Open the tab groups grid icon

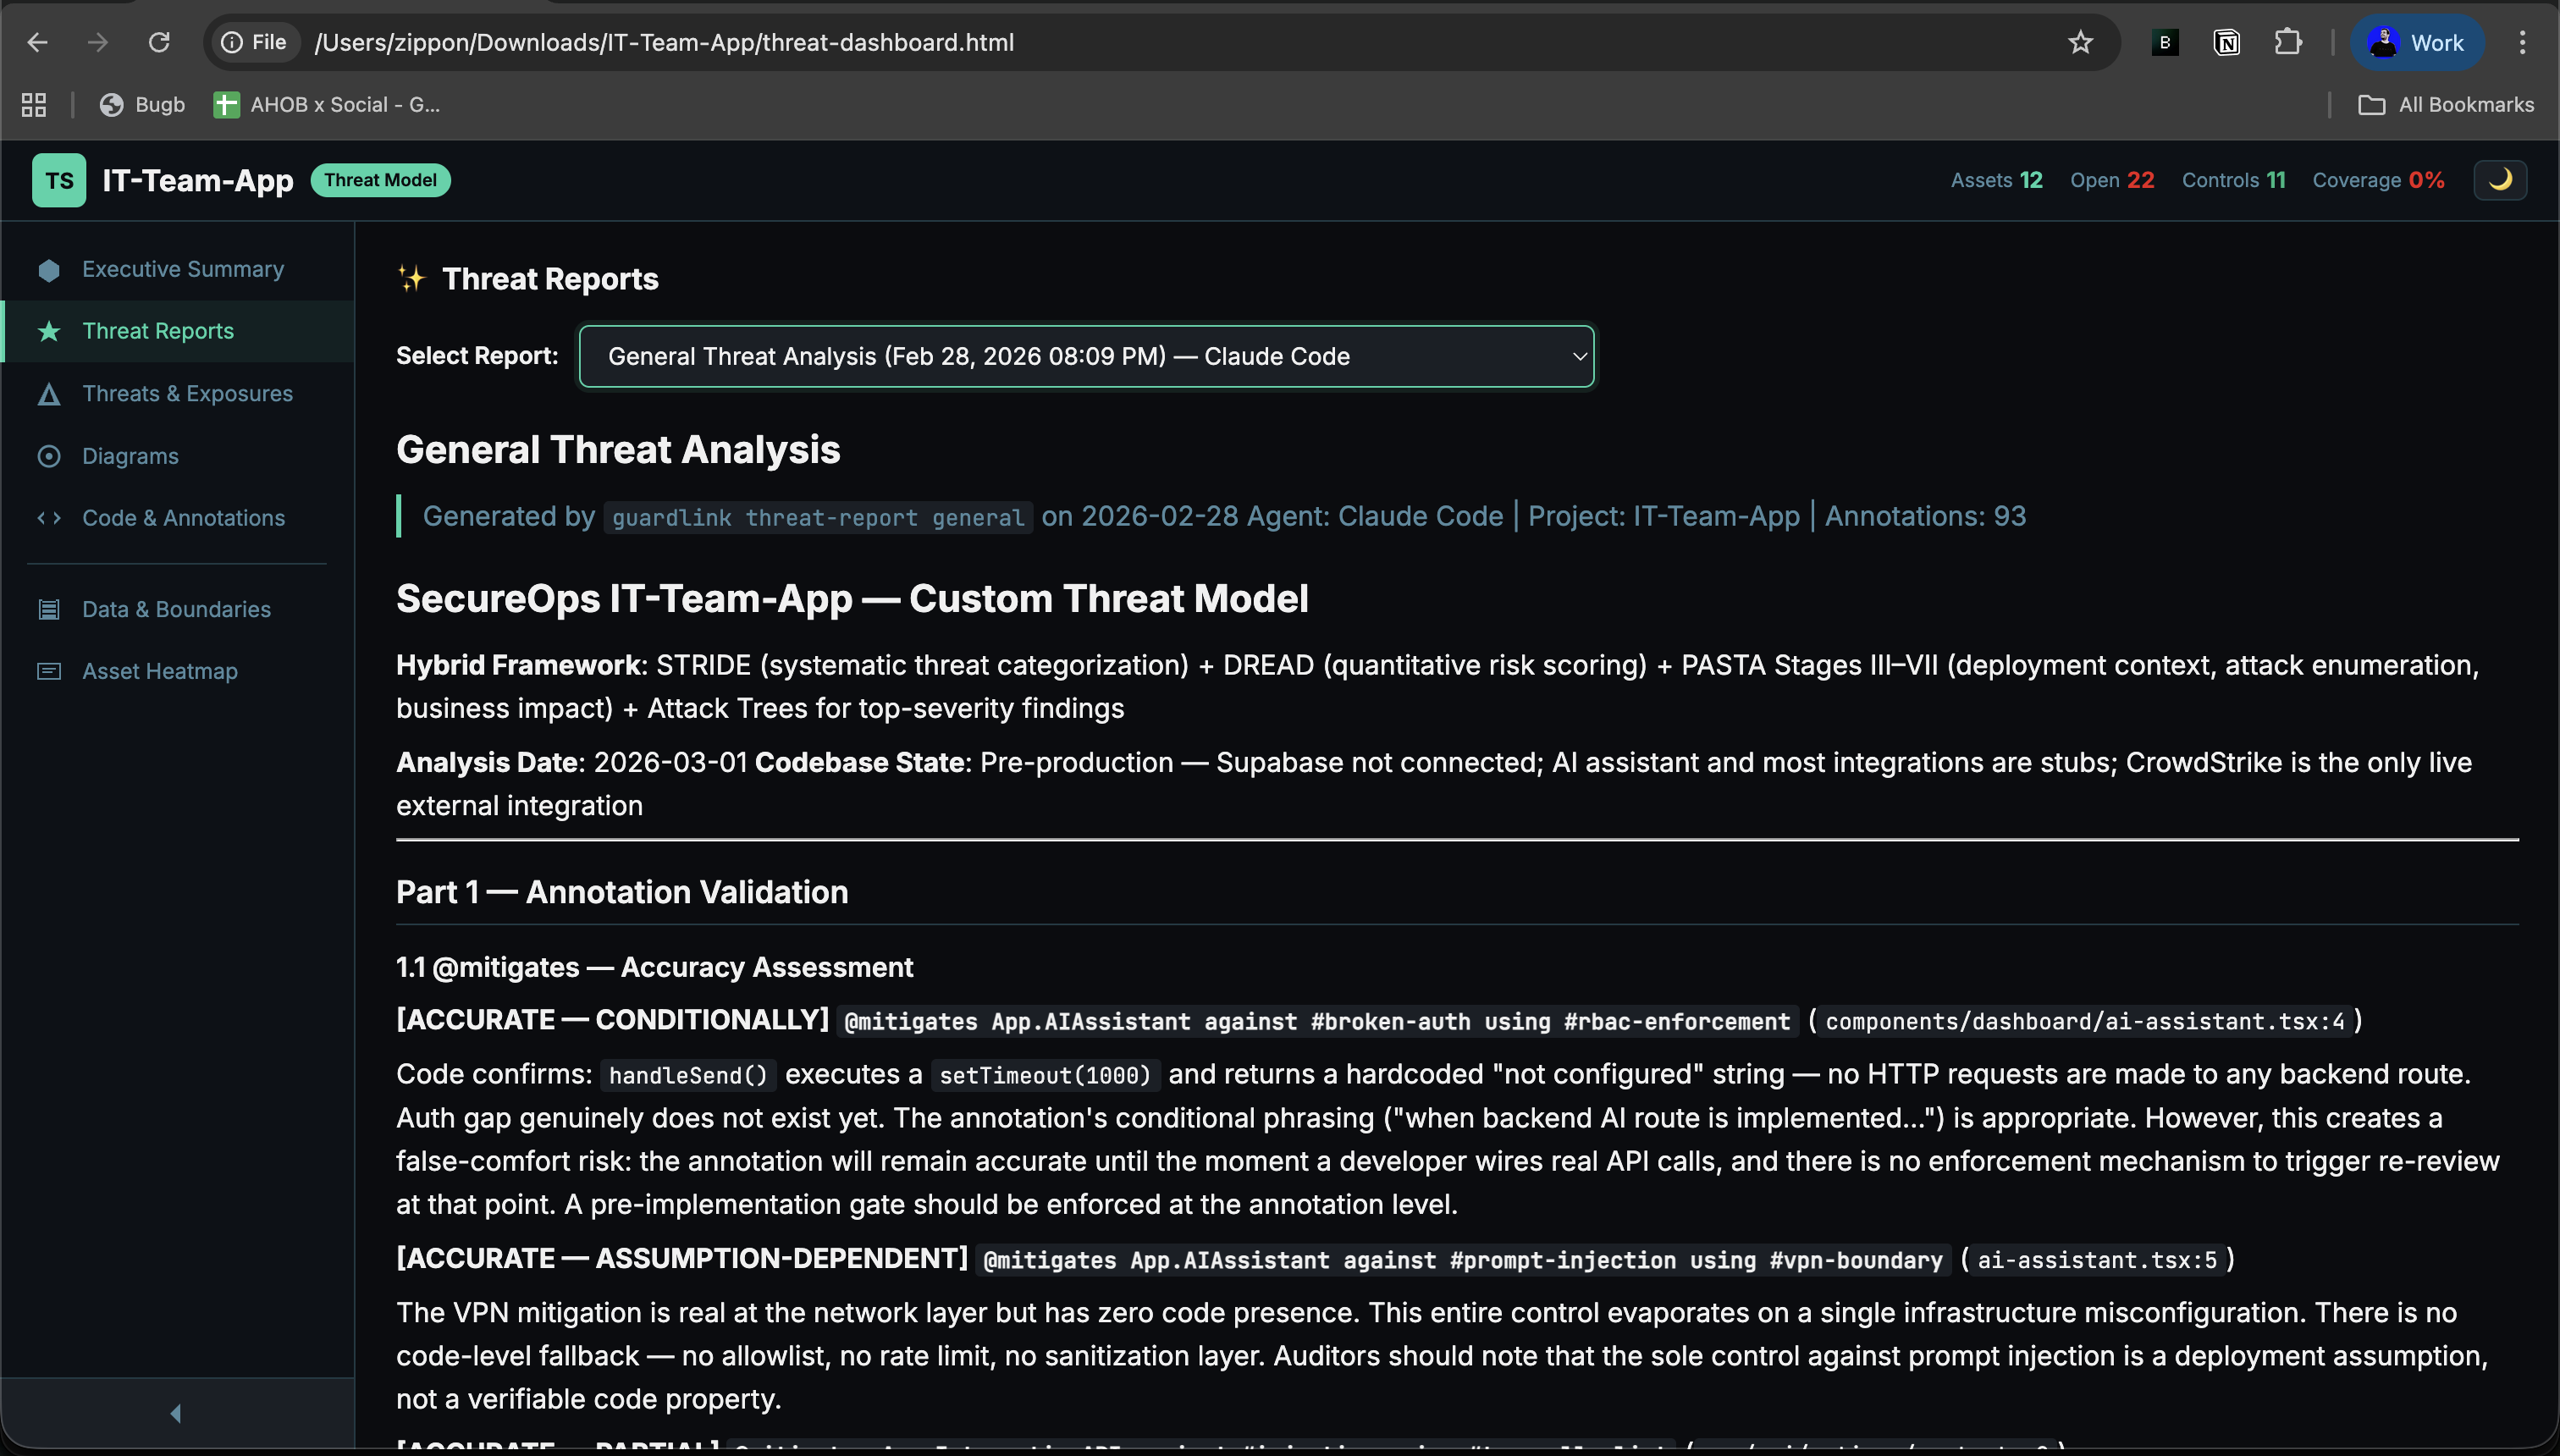(34, 104)
